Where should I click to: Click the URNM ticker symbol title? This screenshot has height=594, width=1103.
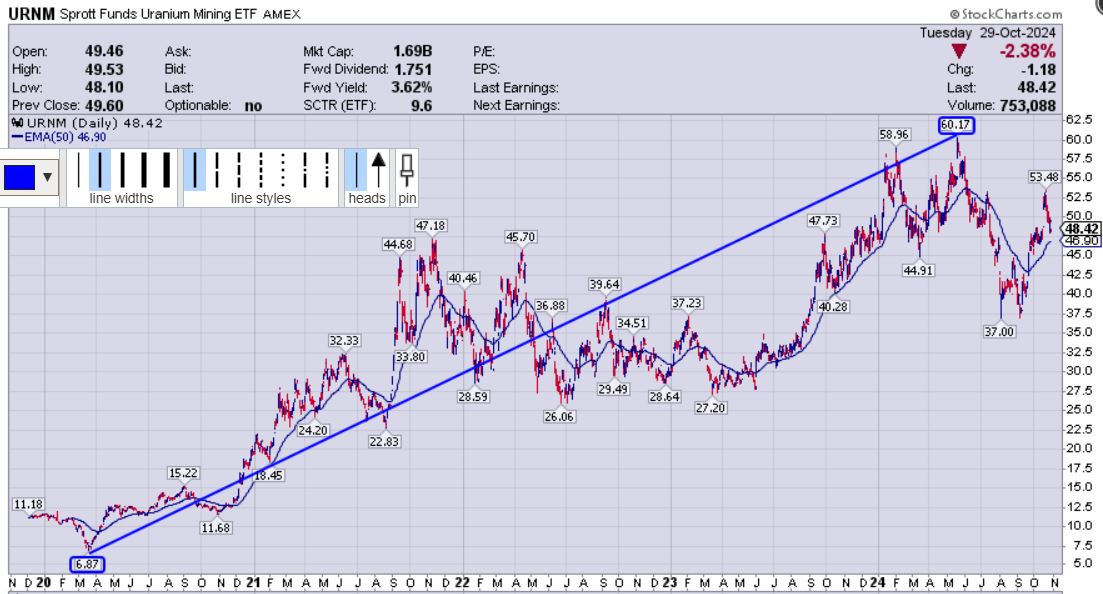click(x=31, y=13)
